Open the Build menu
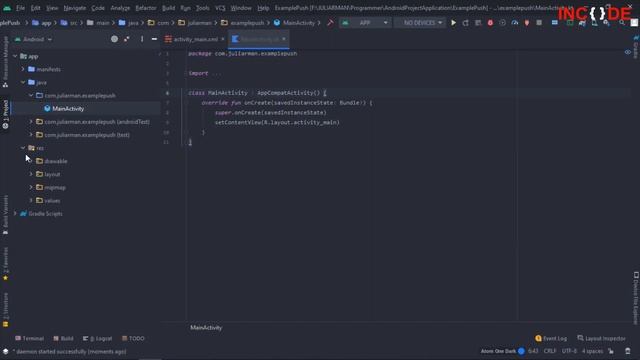This screenshot has width=640, height=360. point(168,8)
